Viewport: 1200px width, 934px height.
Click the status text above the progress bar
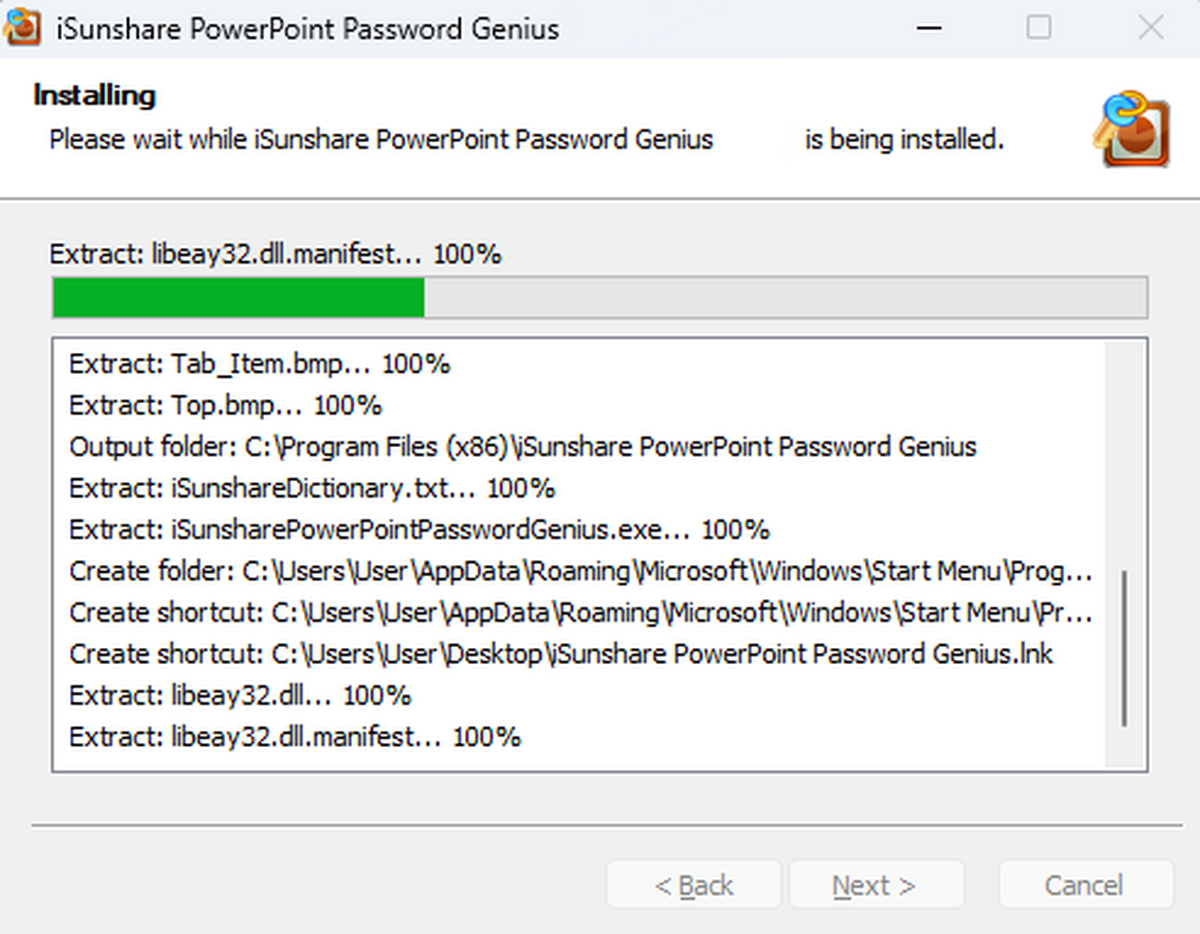(x=275, y=255)
